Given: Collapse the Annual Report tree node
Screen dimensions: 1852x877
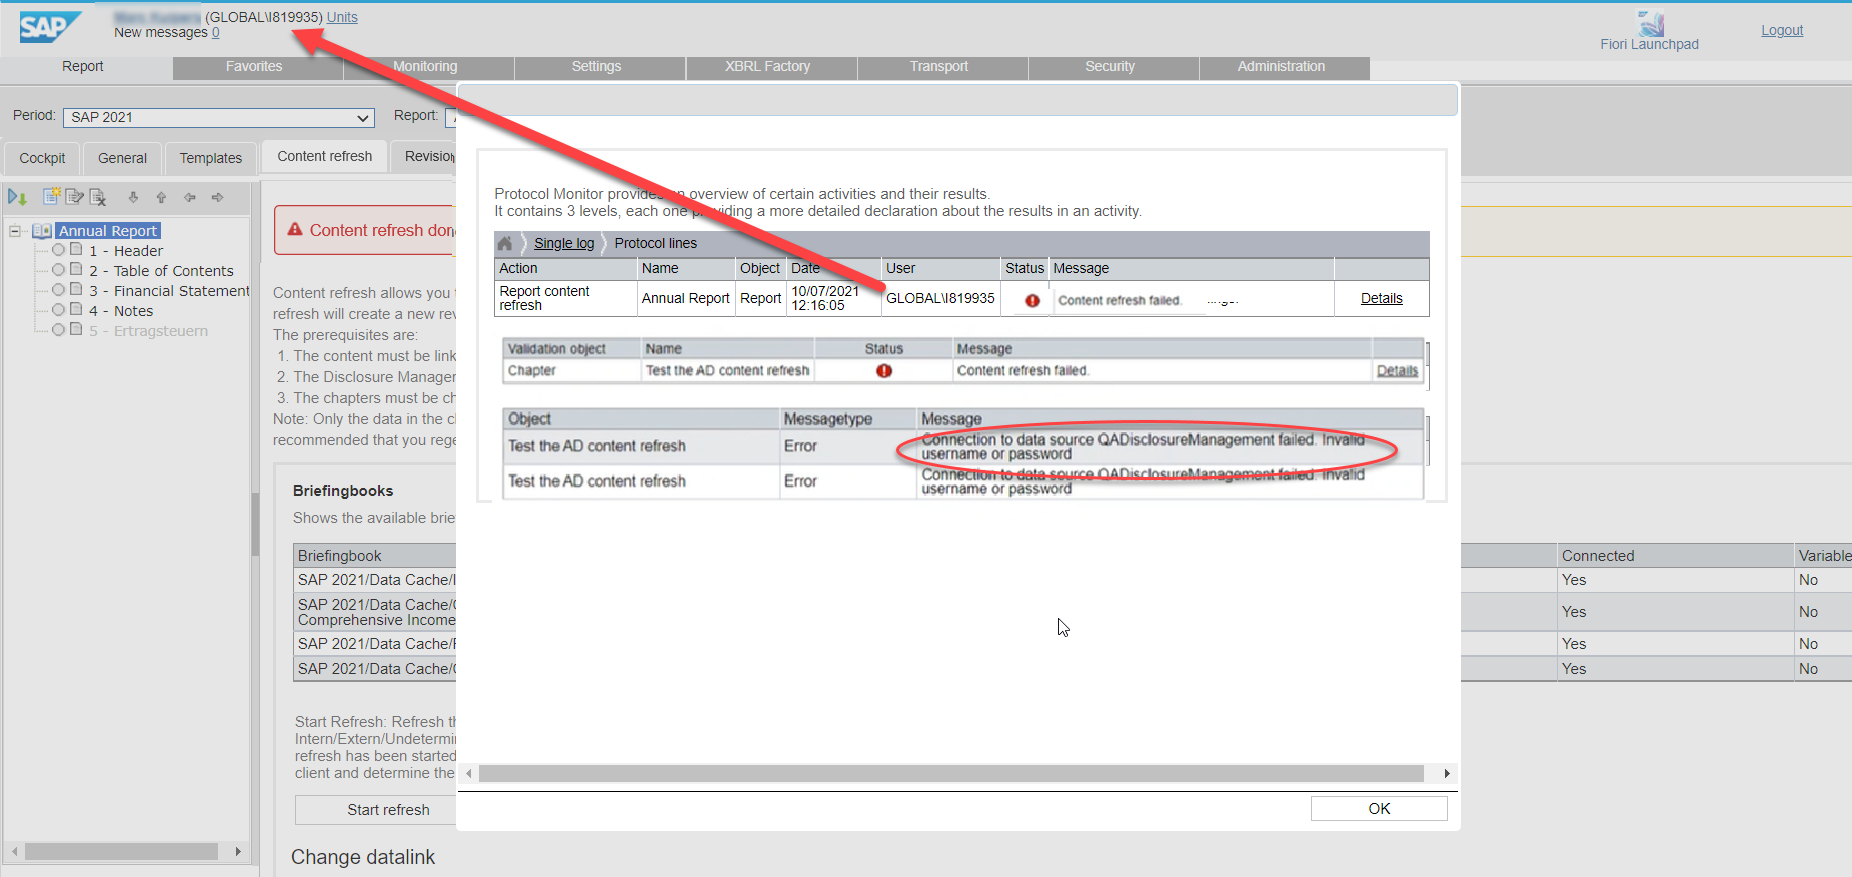Looking at the screenshot, I should tap(15, 231).
